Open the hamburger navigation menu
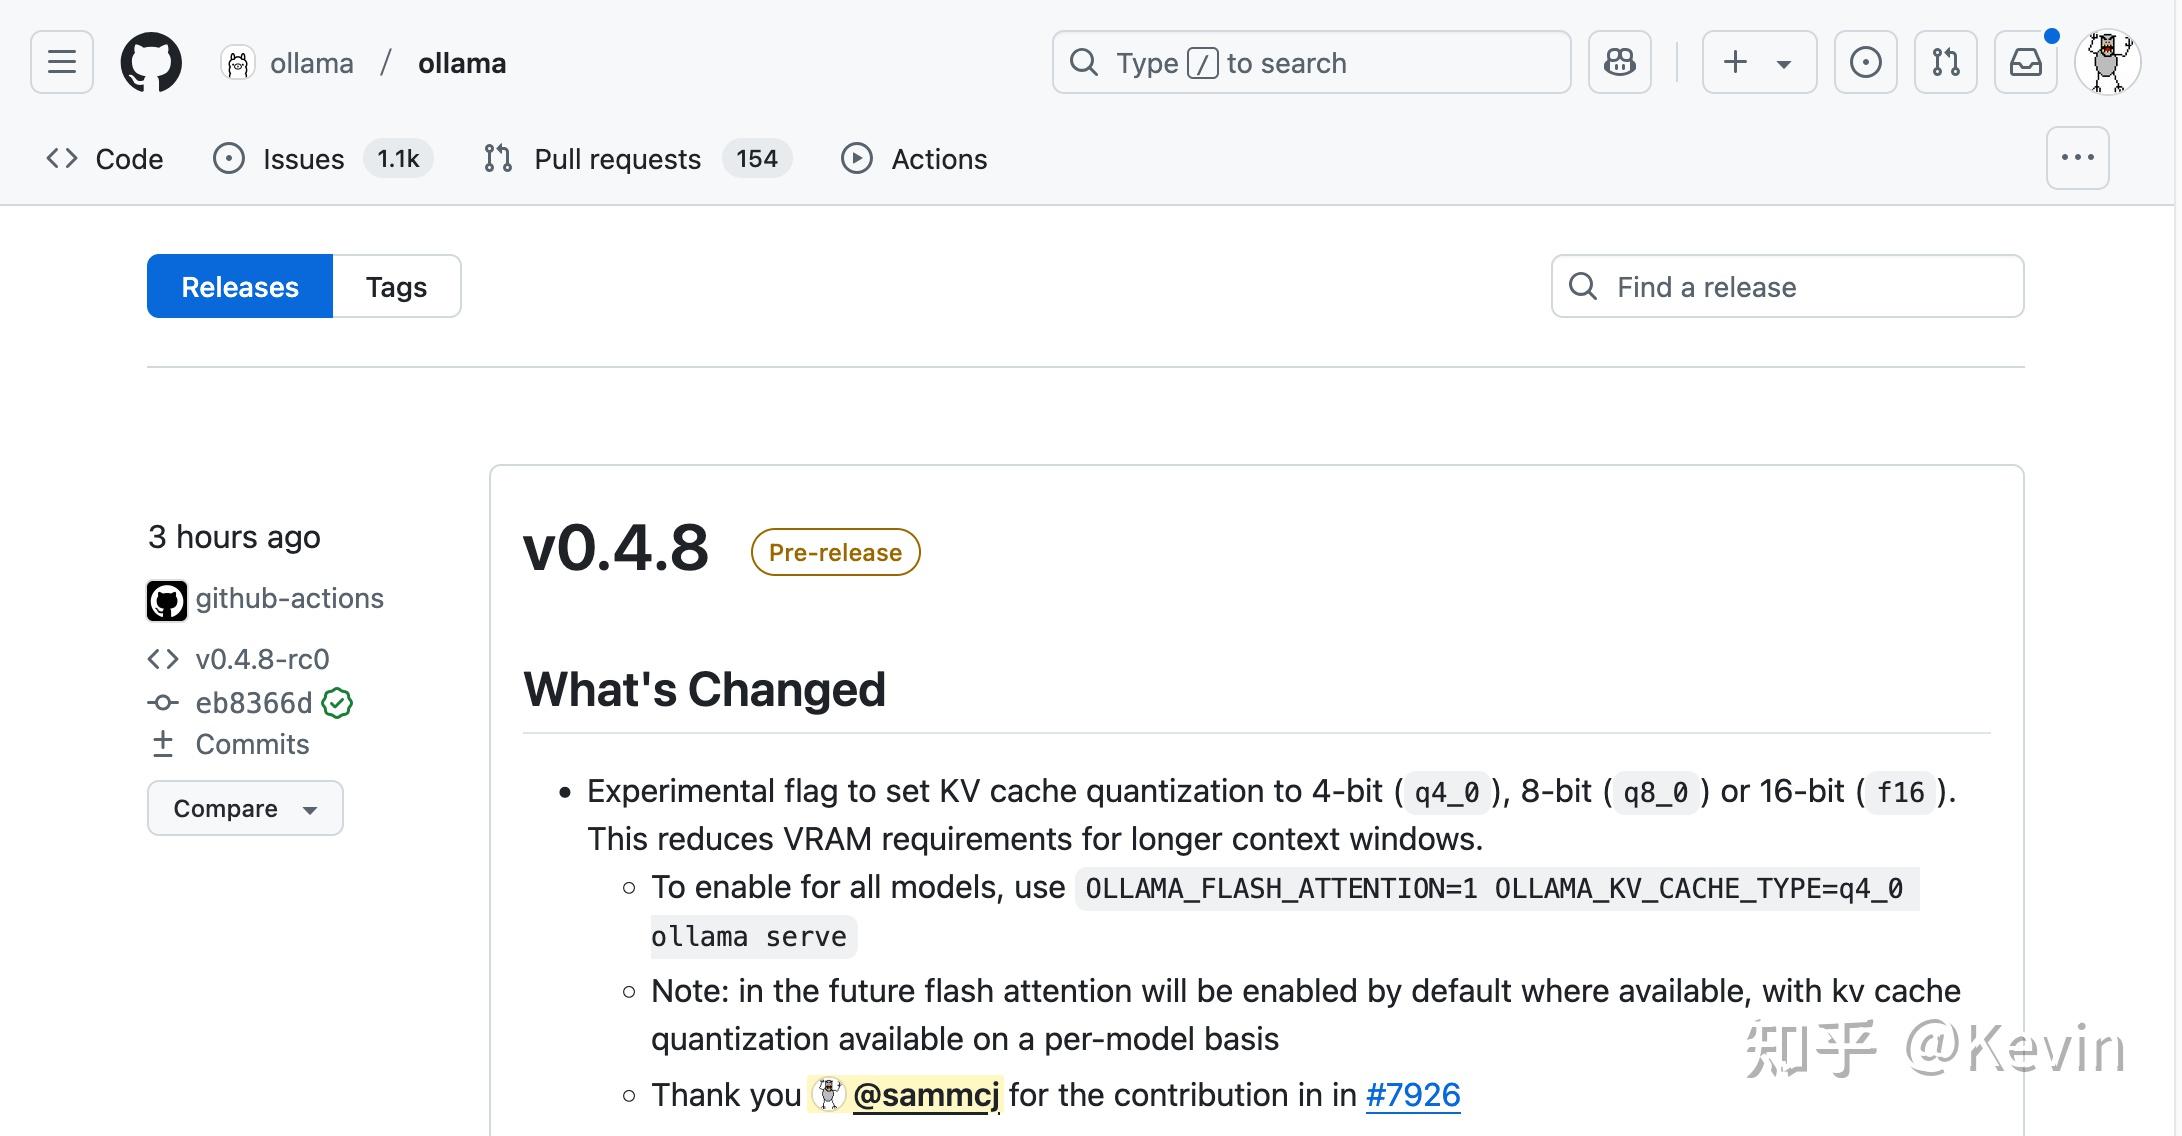Screen dimensions: 2182x1136 tap(62, 62)
